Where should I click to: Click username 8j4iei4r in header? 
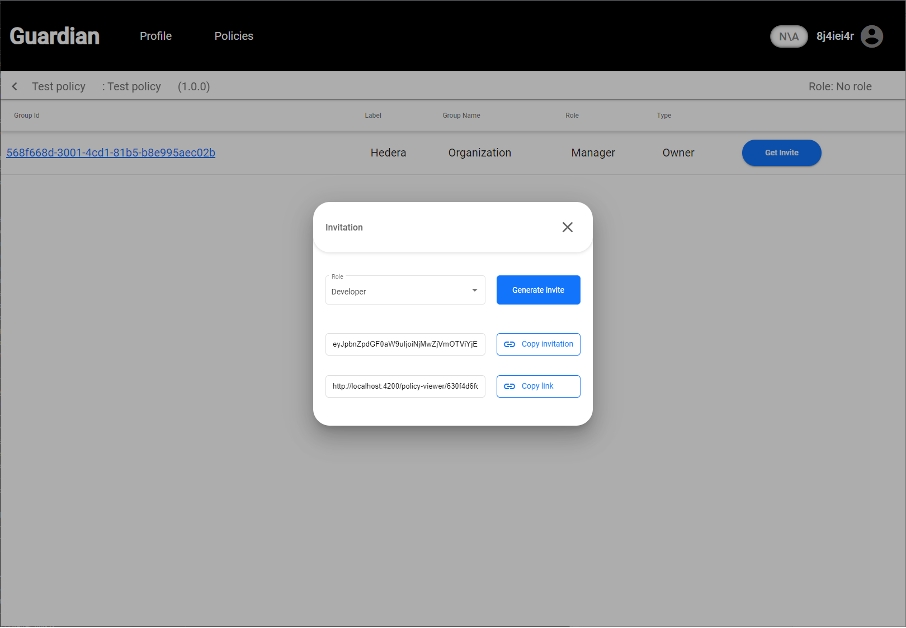(x=835, y=36)
